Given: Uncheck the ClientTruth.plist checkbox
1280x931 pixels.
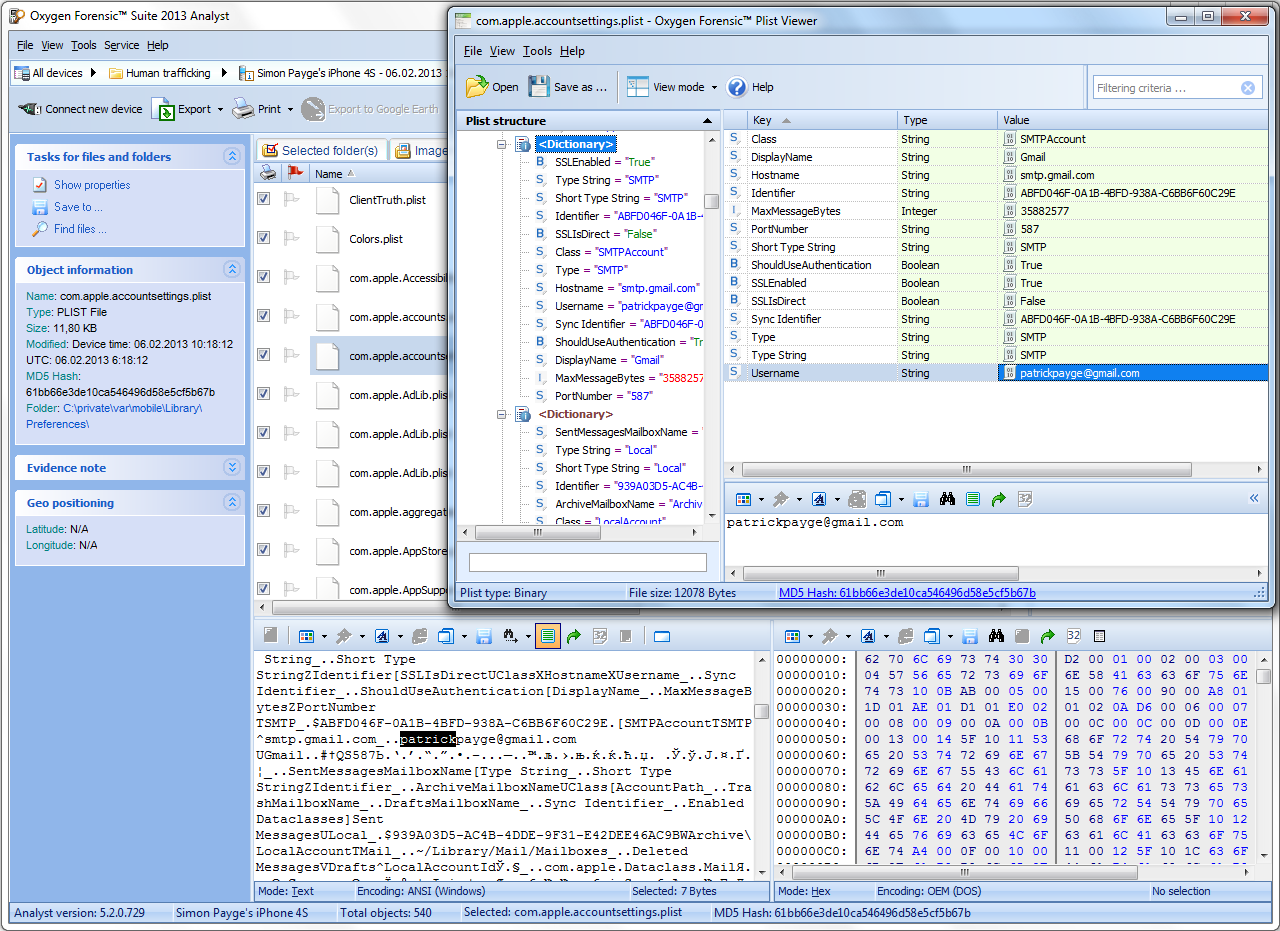Looking at the screenshot, I should tap(264, 199).
